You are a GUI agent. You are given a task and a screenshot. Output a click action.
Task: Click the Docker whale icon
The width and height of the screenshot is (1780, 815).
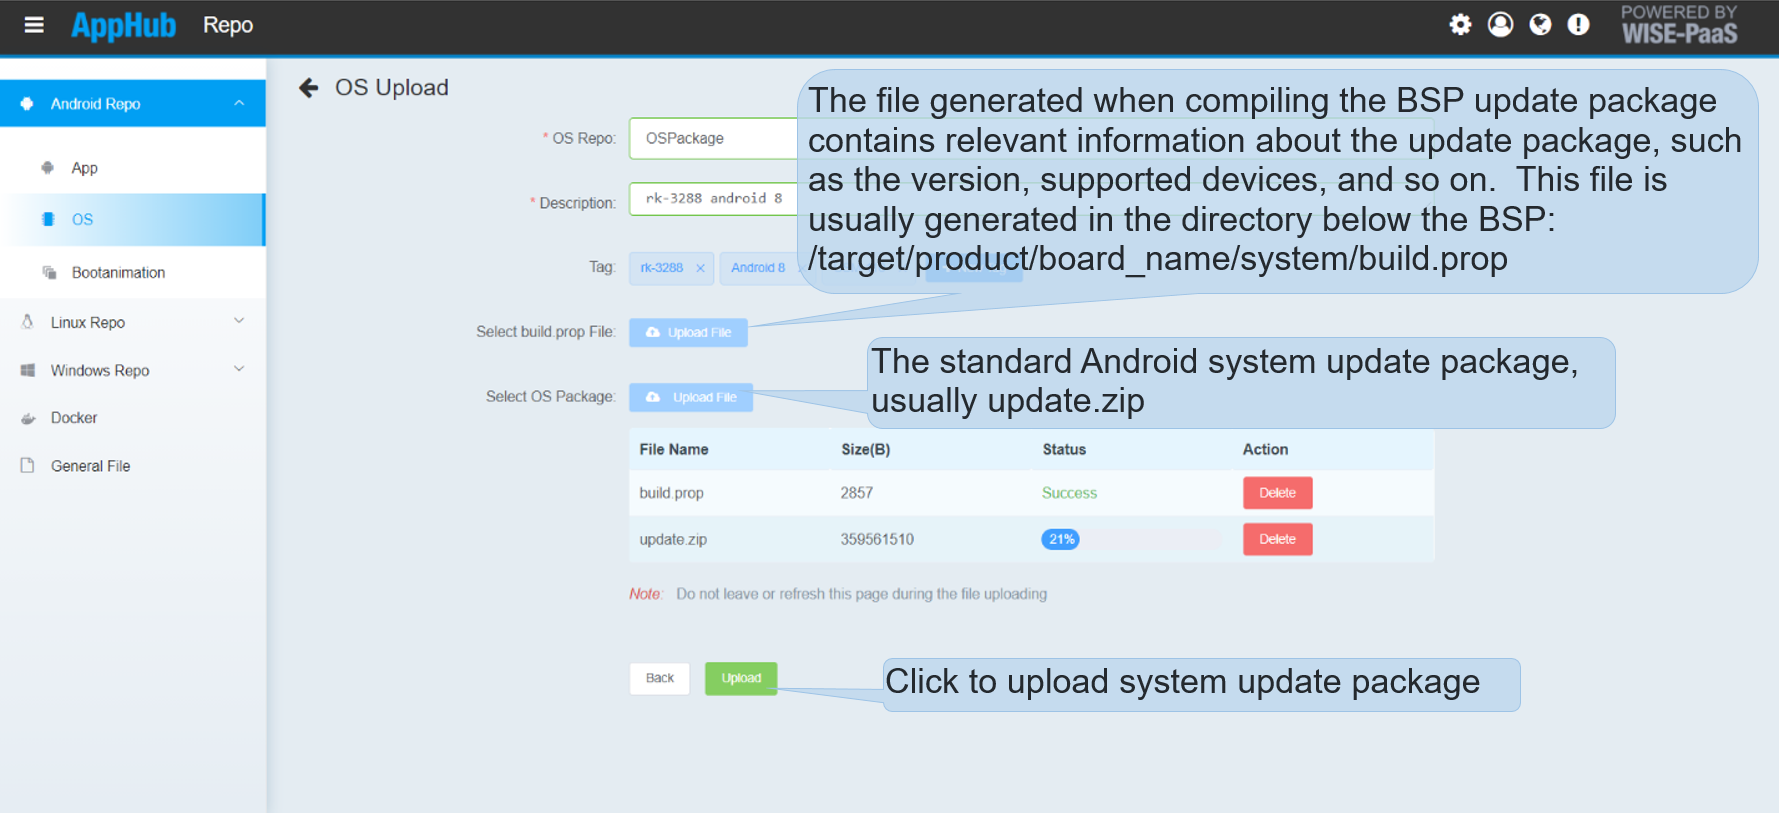click(x=28, y=418)
